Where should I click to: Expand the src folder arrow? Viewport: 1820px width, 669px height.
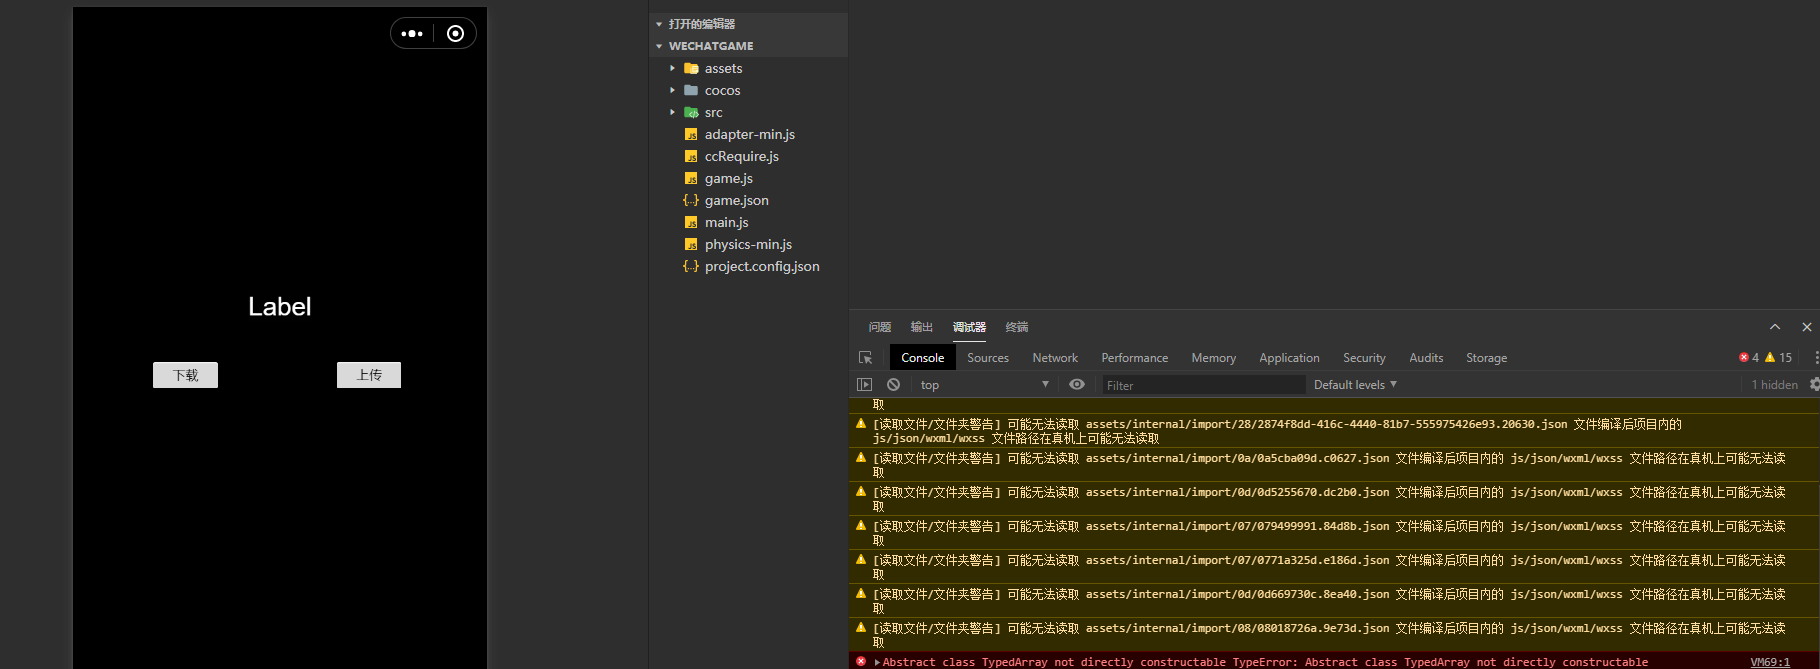tap(672, 112)
